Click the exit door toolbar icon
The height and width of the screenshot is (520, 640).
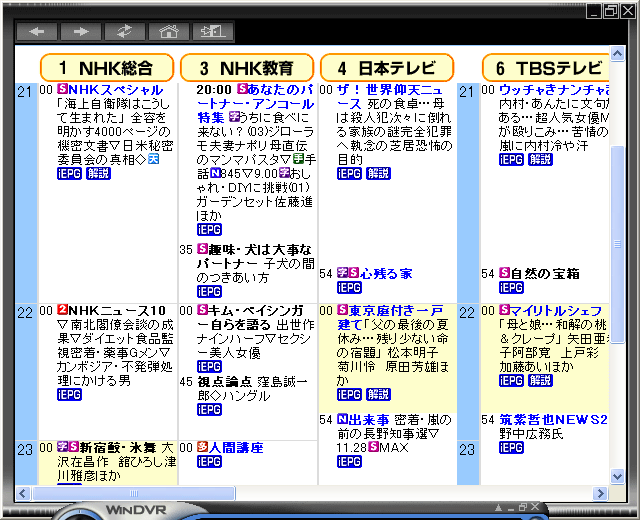point(213,31)
